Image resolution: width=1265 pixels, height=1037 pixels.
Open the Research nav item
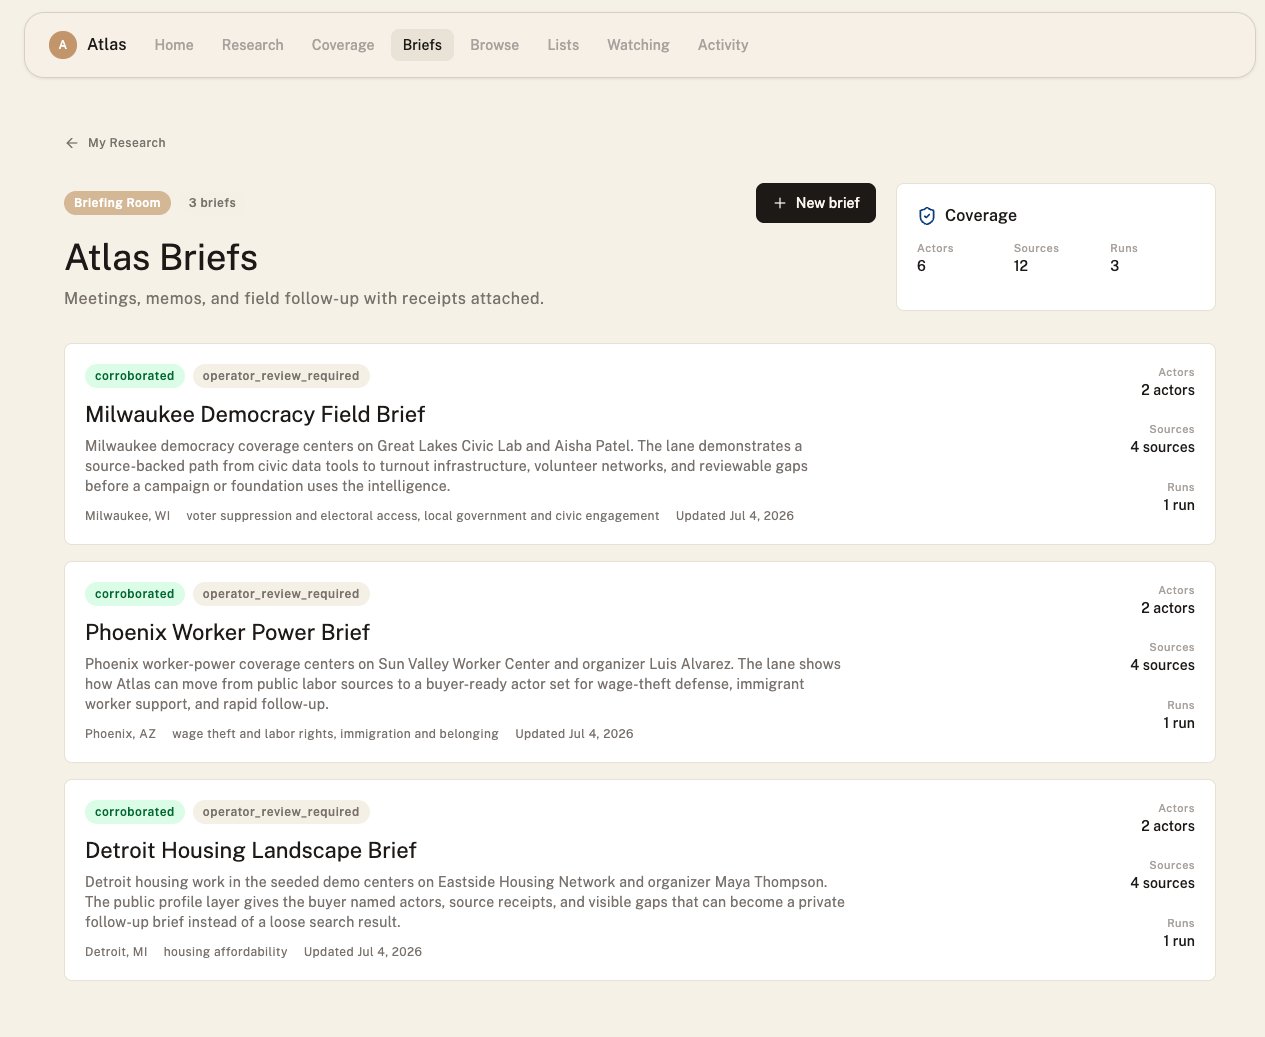[x=253, y=45]
